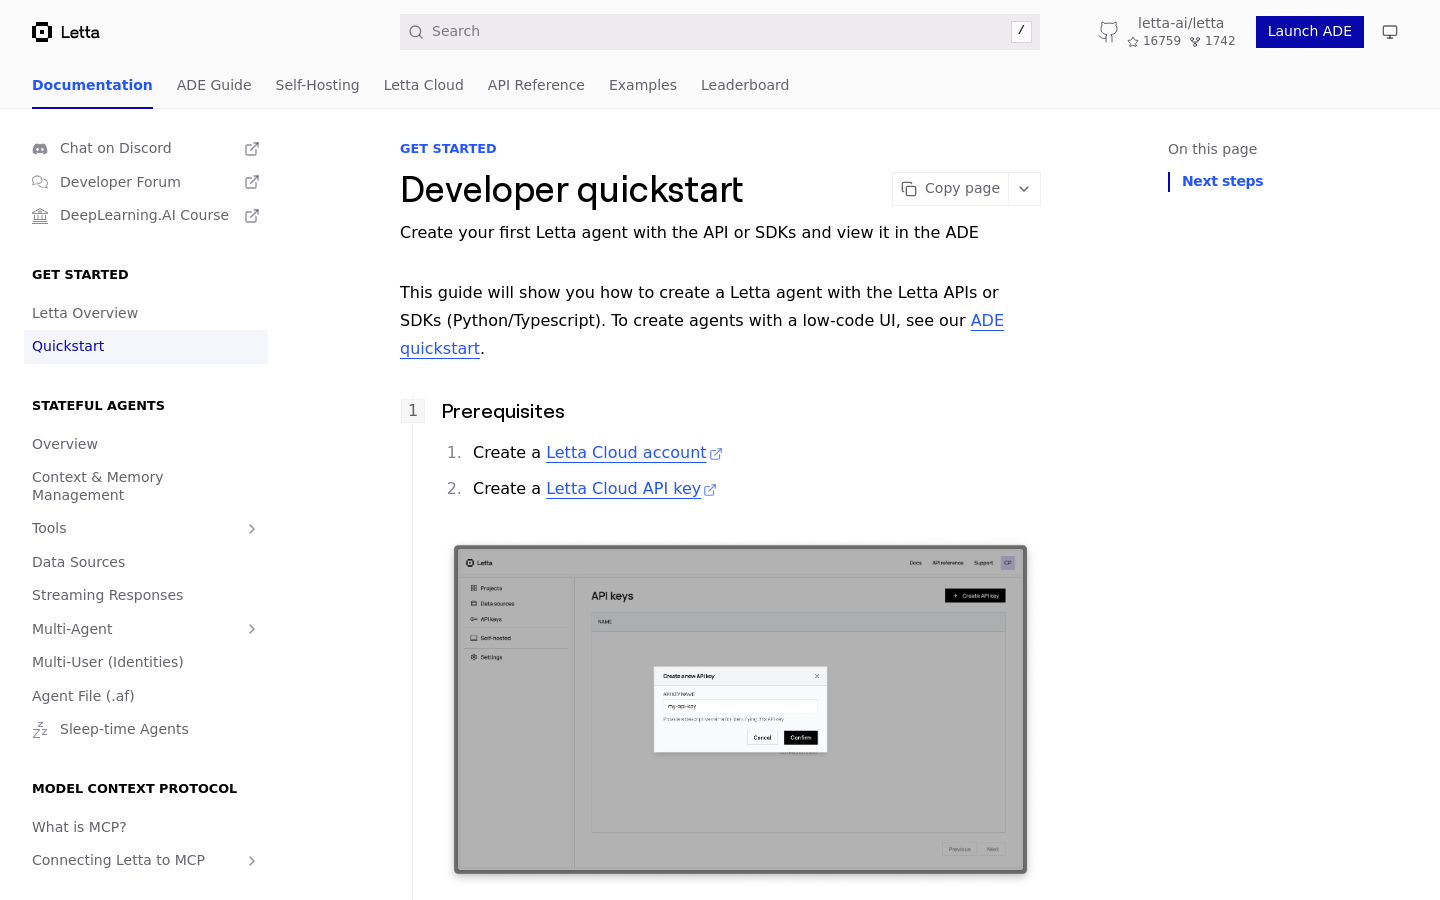This screenshot has width=1440, height=900.
Task: Click the Prerequisites step heading
Action: 503,411
